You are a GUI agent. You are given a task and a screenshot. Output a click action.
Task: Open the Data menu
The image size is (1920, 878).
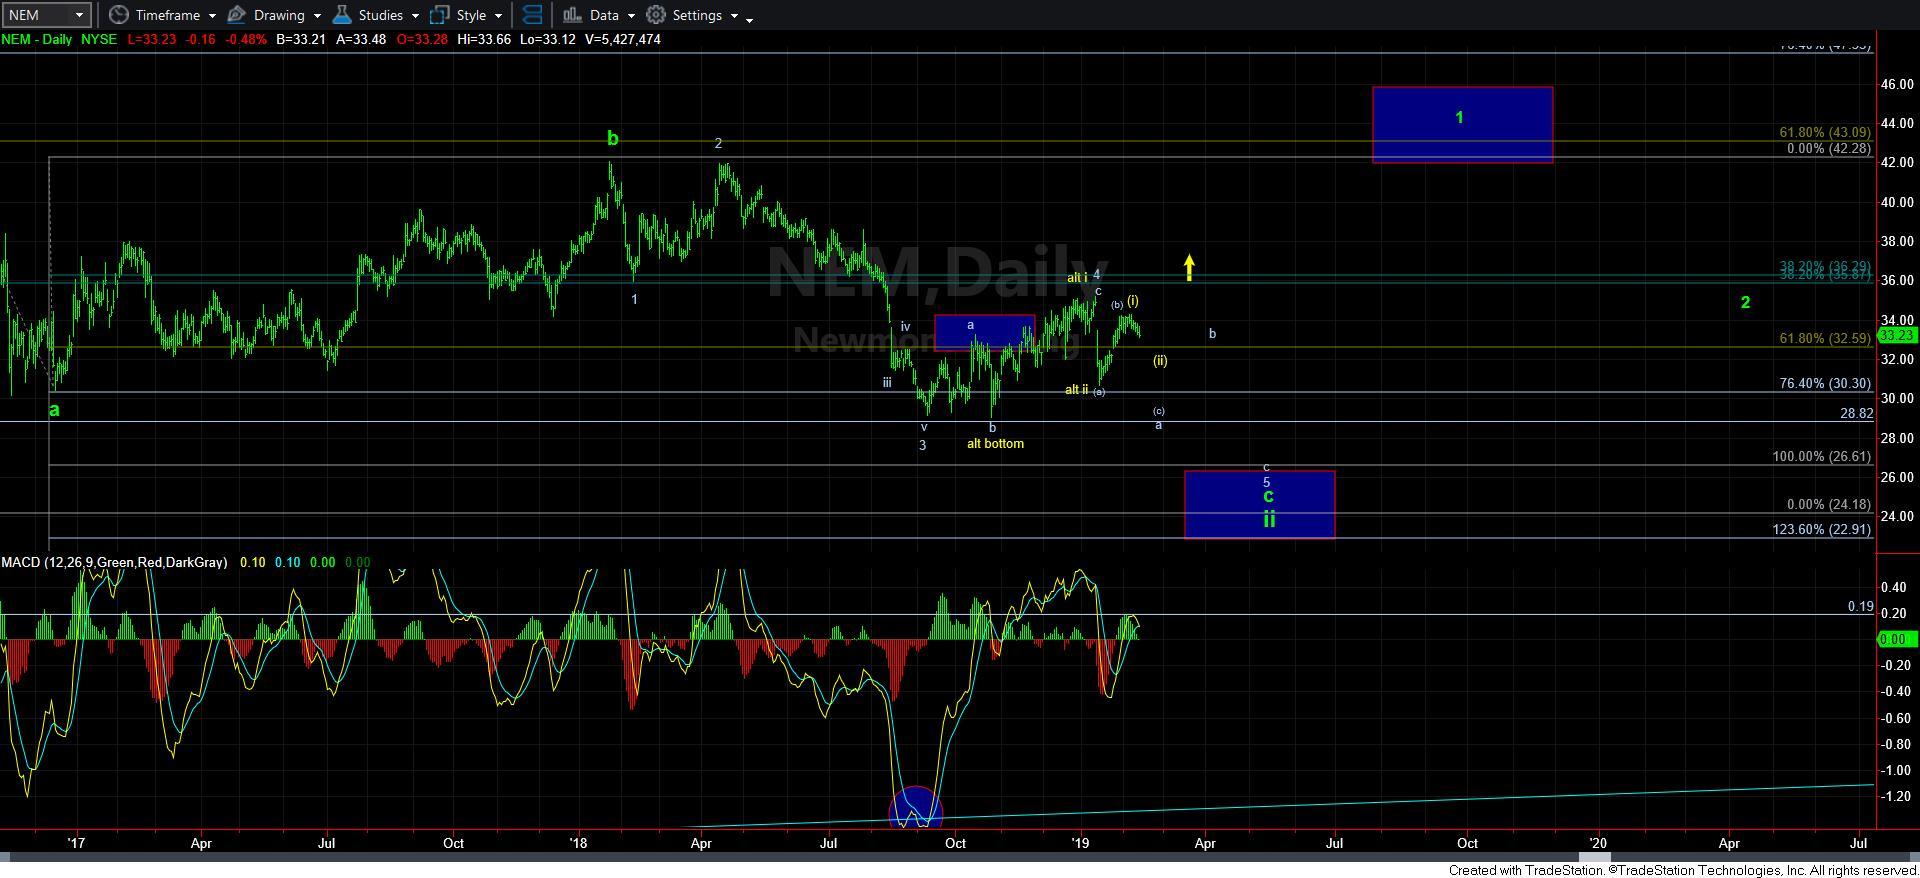tap(598, 15)
